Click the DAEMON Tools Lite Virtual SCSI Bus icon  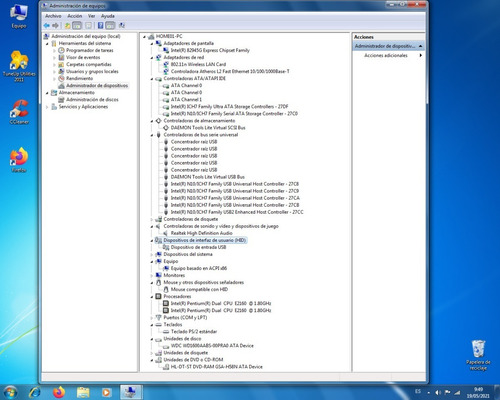pos(166,128)
